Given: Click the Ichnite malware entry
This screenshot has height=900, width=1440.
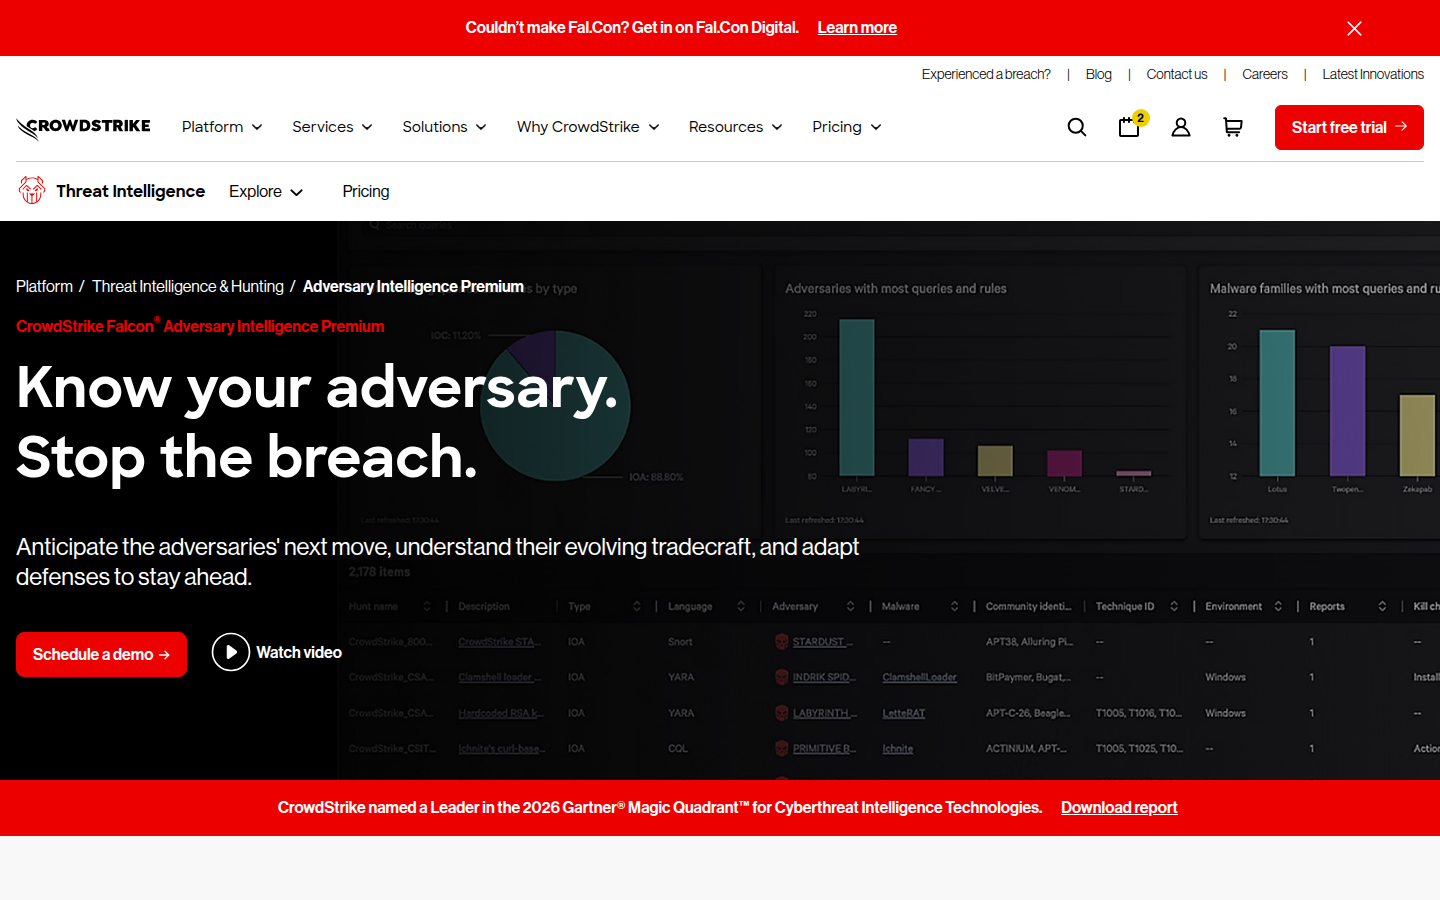Looking at the screenshot, I should (898, 748).
